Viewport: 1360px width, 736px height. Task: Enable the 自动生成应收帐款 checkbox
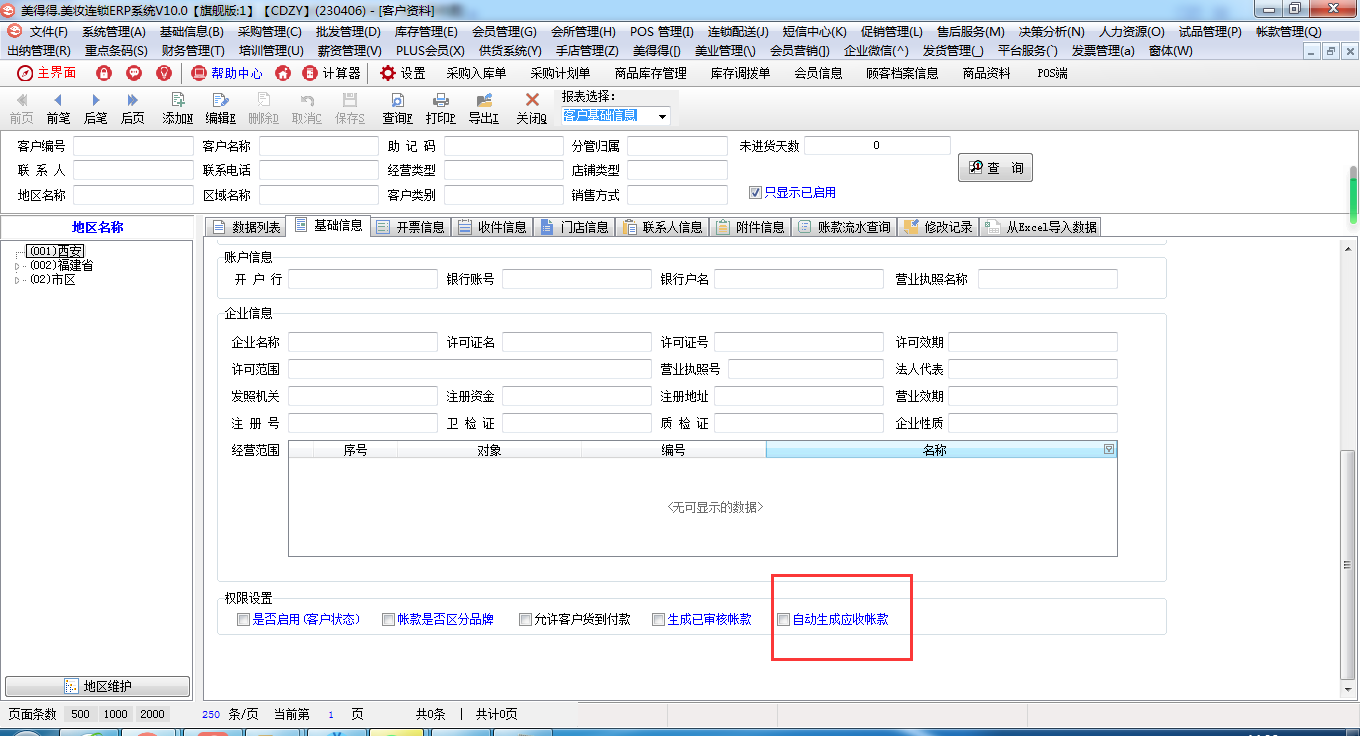pyautogui.click(x=784, y=620)
